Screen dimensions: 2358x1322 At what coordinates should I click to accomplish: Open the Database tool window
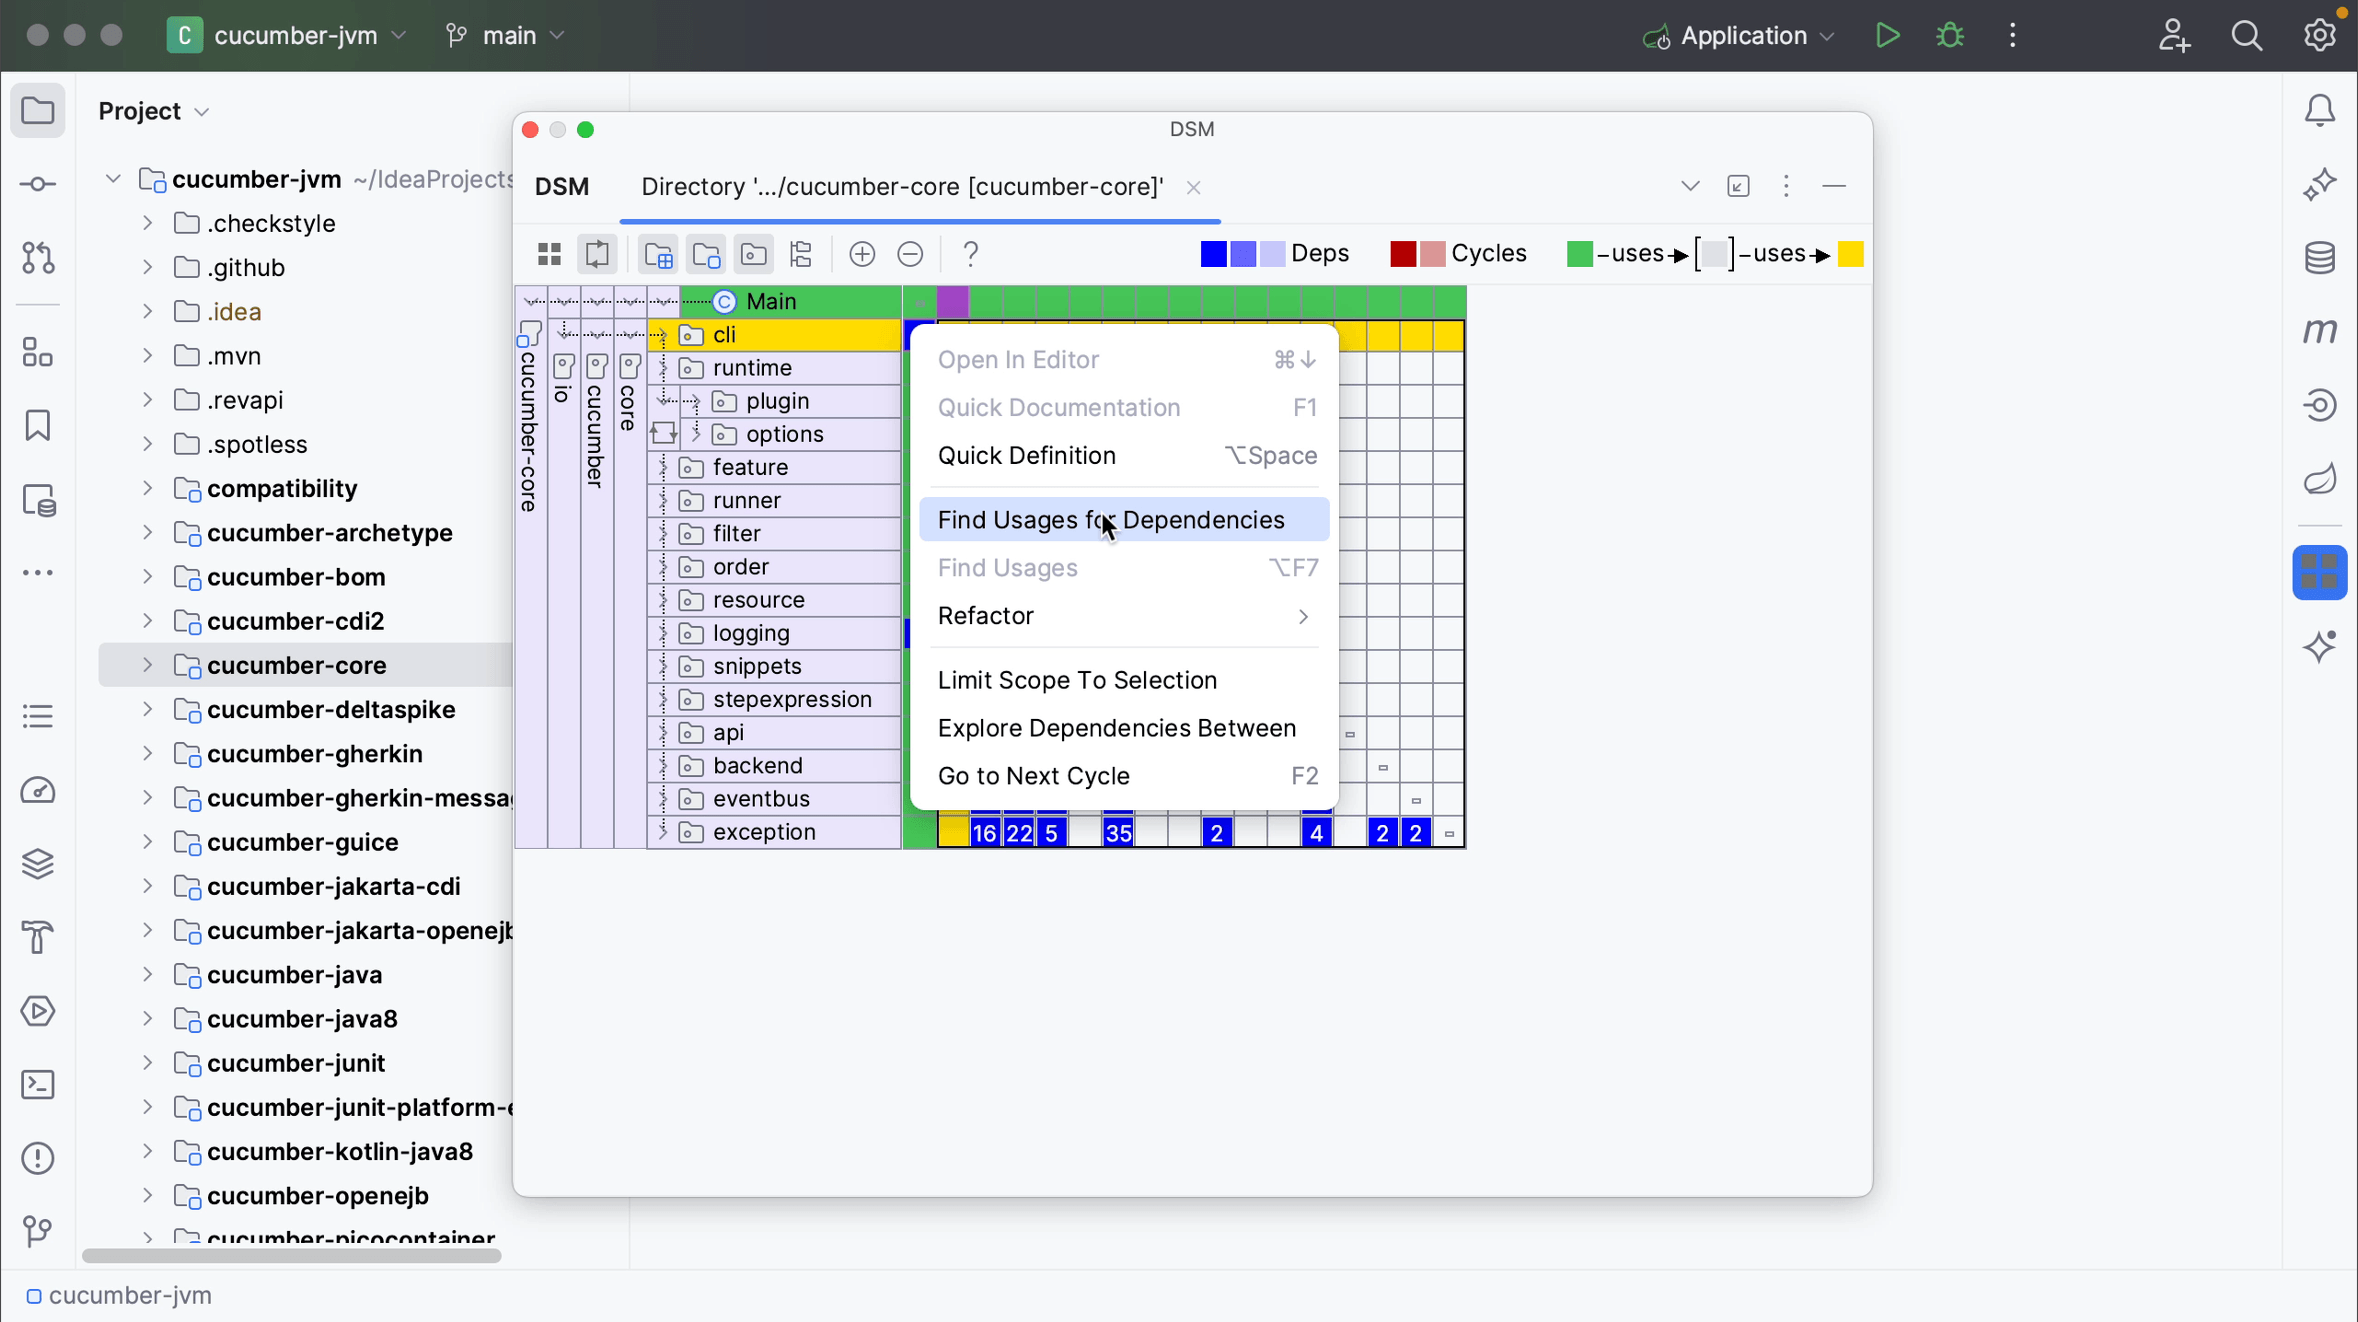coord(2321,258)
